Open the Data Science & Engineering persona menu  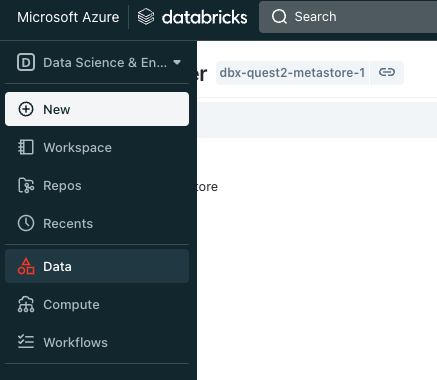[x=97, y=62]
